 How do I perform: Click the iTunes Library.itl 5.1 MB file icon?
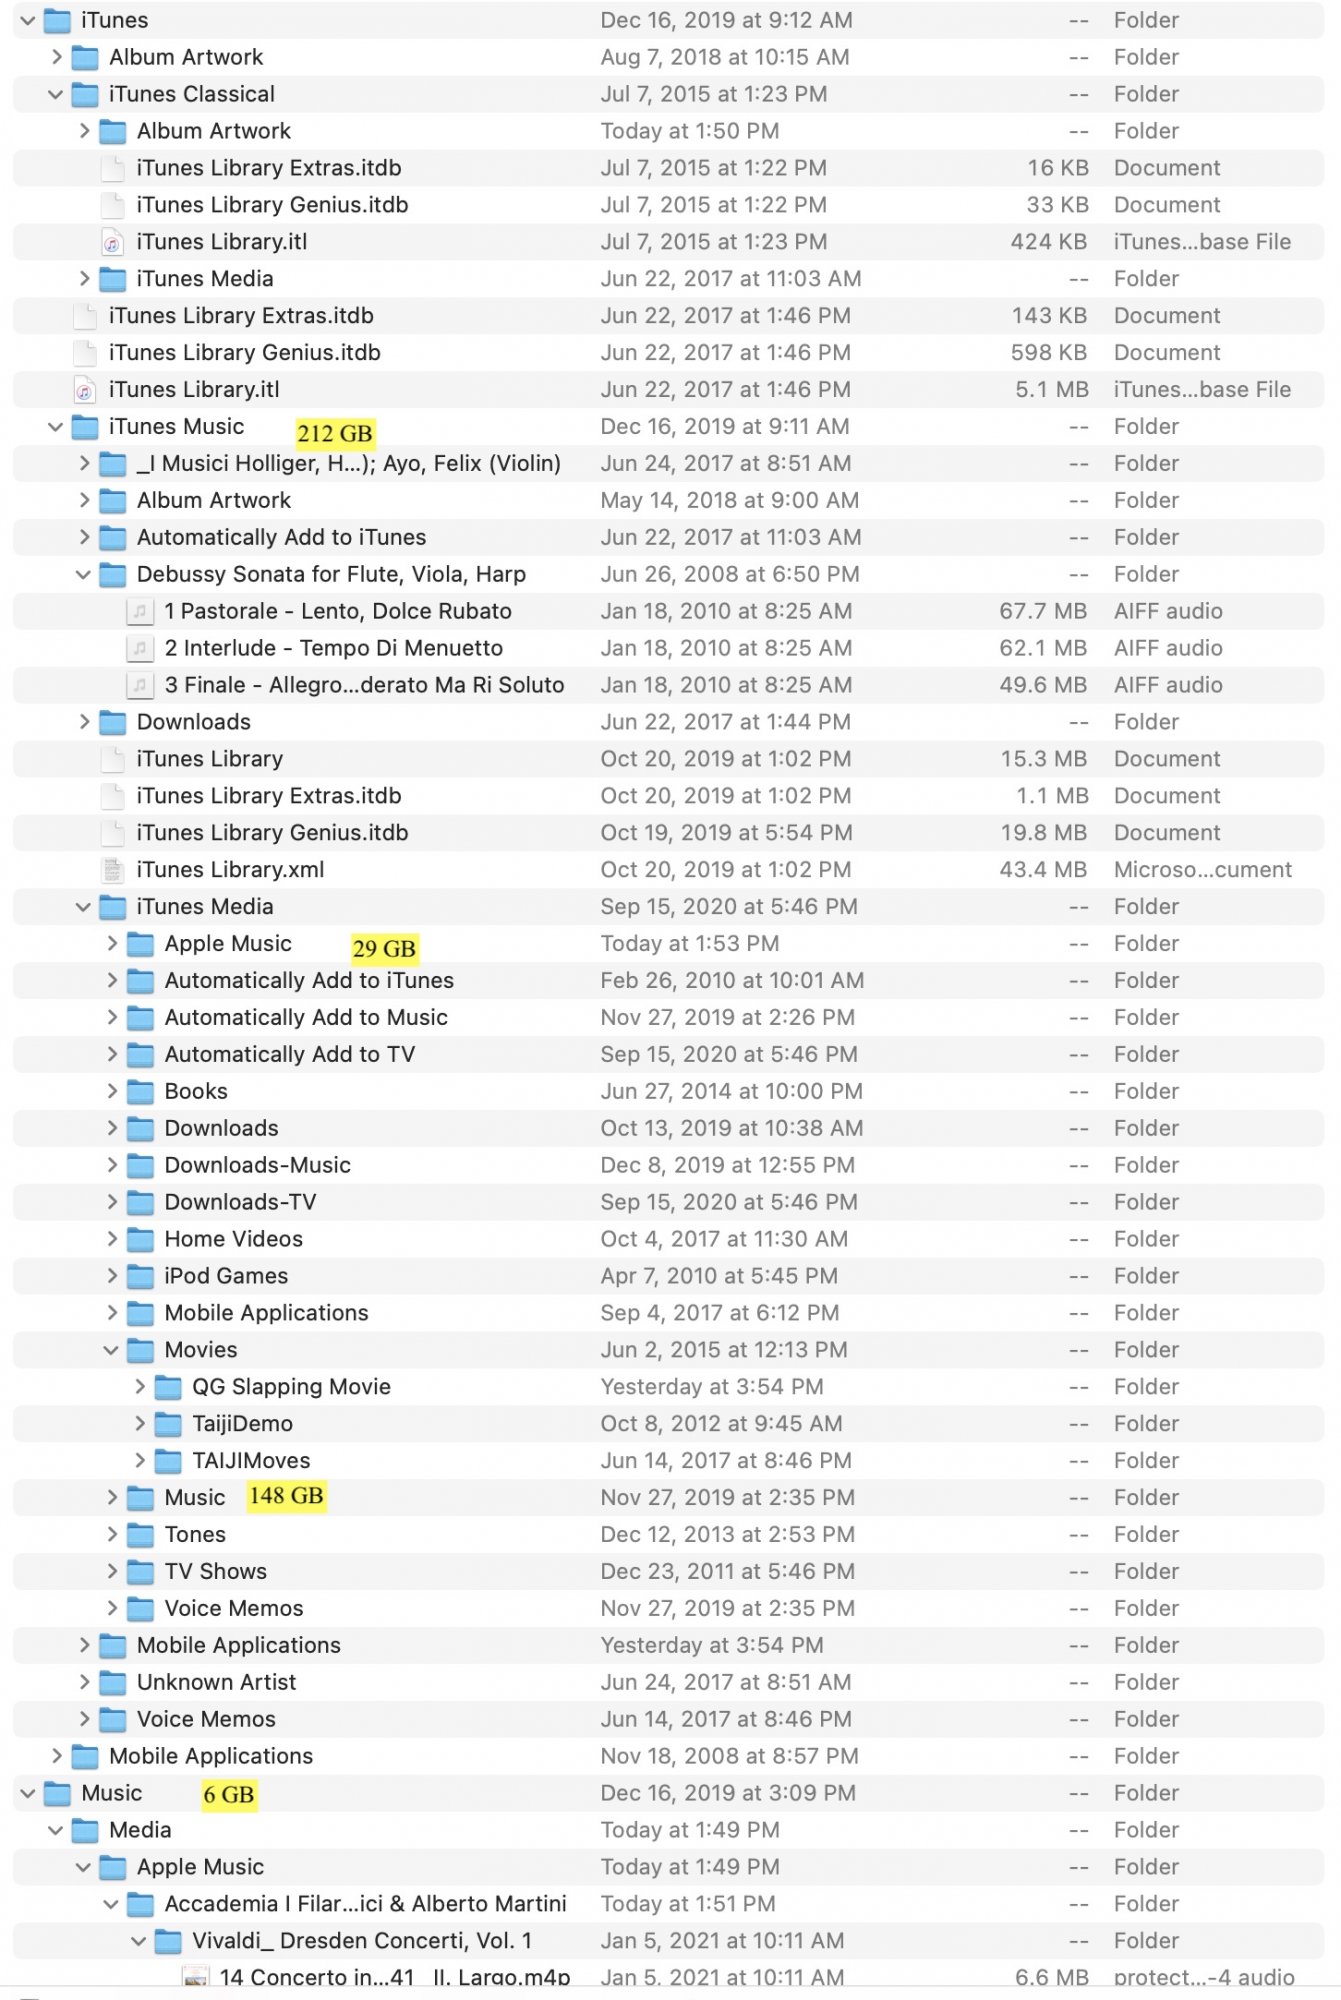tap(85, 390)
